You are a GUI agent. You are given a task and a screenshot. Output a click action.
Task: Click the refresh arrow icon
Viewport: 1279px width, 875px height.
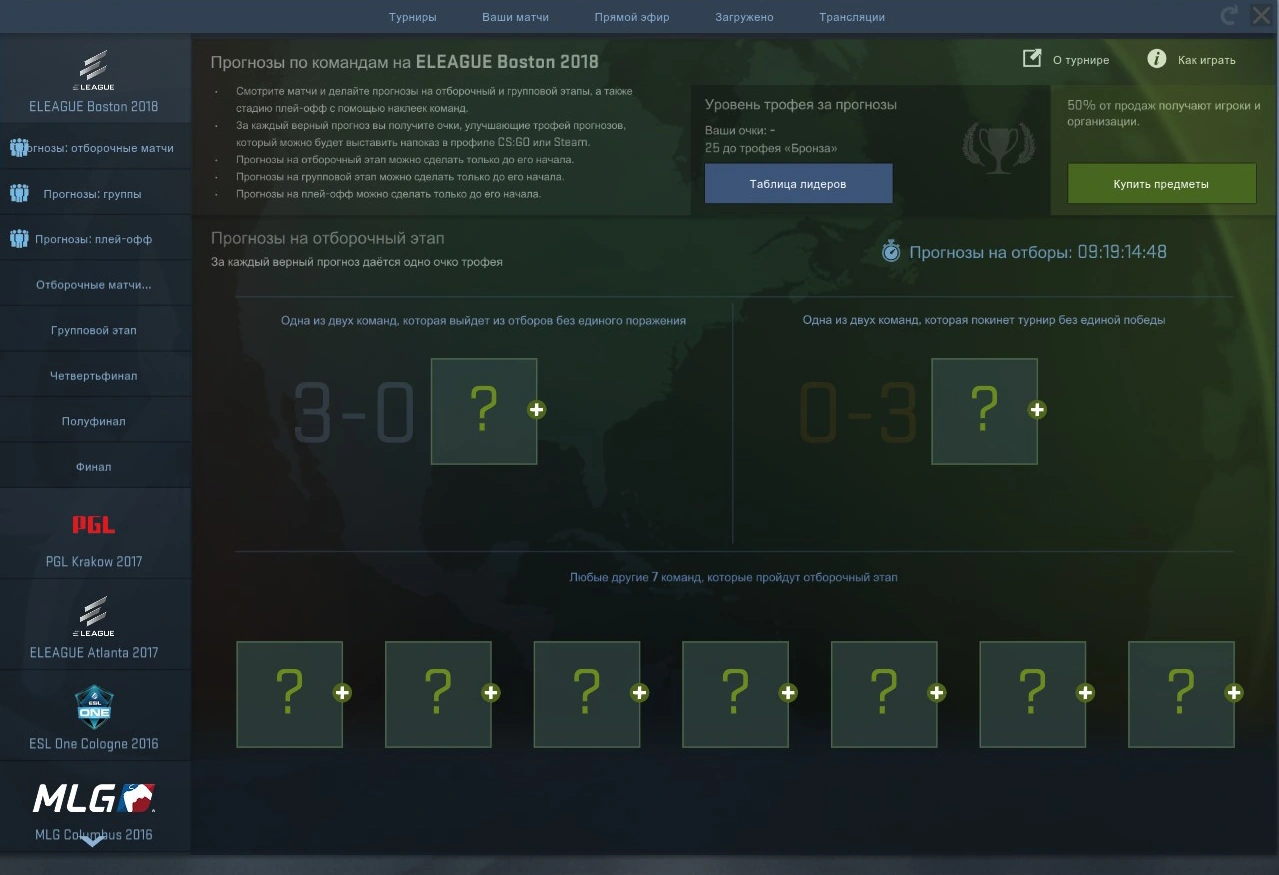pos(1229,16)
